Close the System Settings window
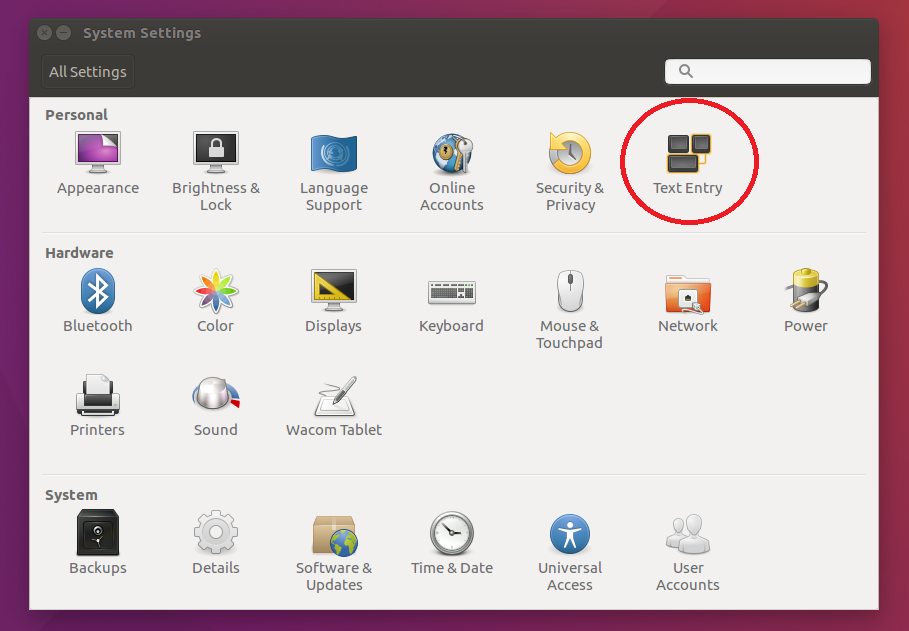Image resolution: width=909 pixels, height=631 pixels. 45,33
